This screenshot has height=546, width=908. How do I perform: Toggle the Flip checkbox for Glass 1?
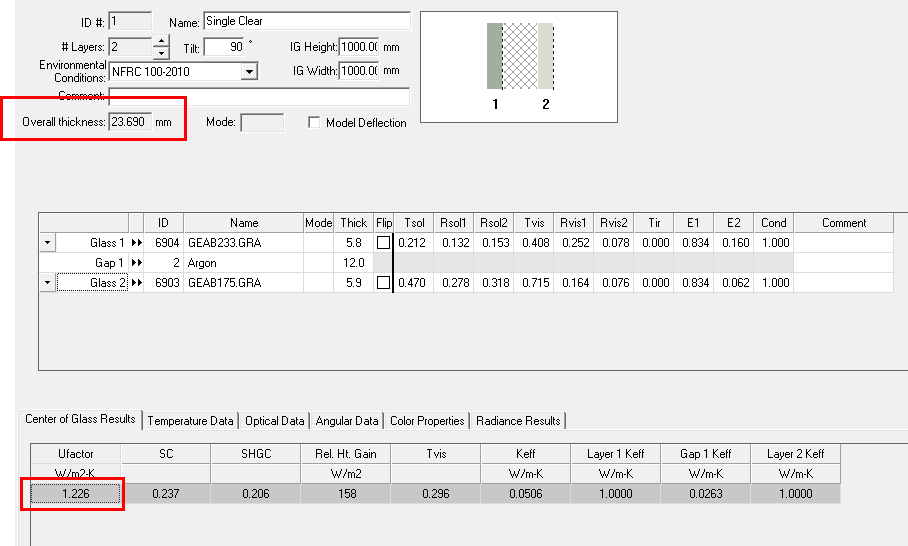pyautogui.click(x=383, y=243)
